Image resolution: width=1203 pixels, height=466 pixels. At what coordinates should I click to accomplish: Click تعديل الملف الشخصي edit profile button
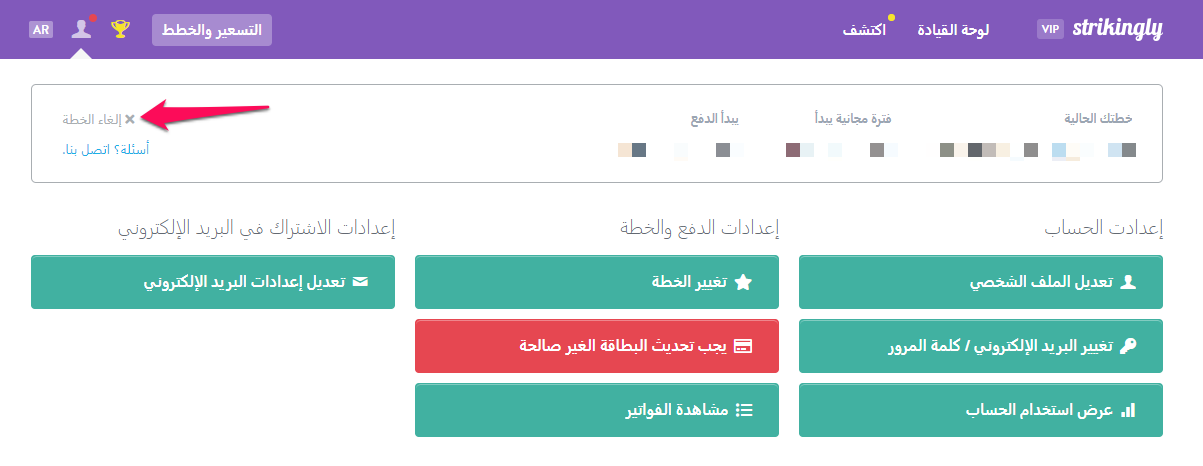point(981,282)
